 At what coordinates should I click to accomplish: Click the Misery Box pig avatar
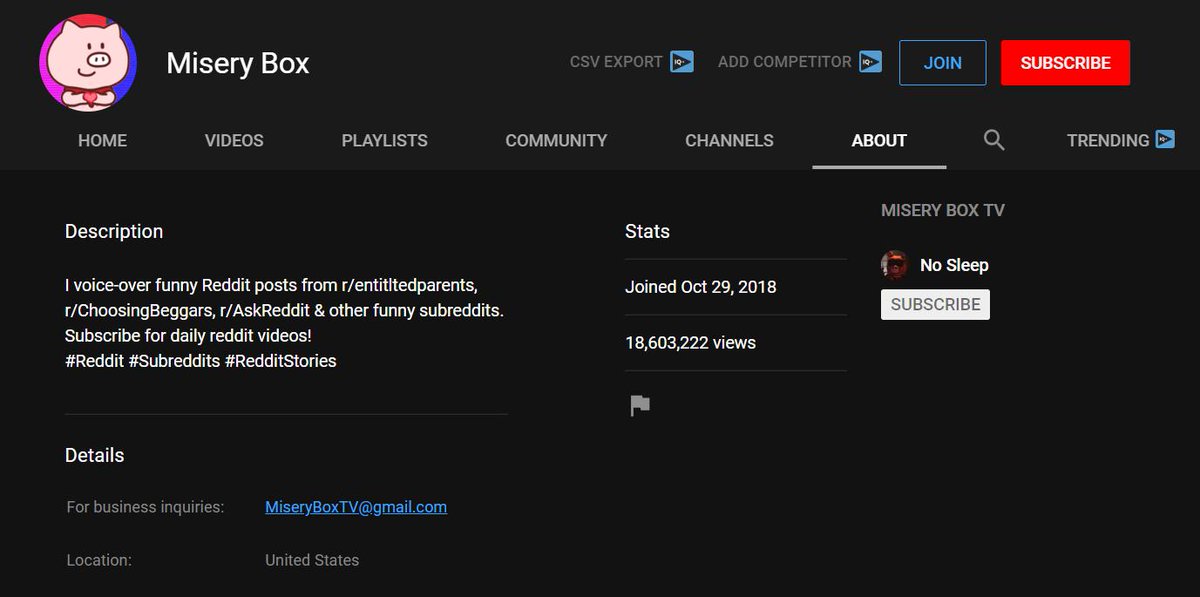(x=88, y=62)
